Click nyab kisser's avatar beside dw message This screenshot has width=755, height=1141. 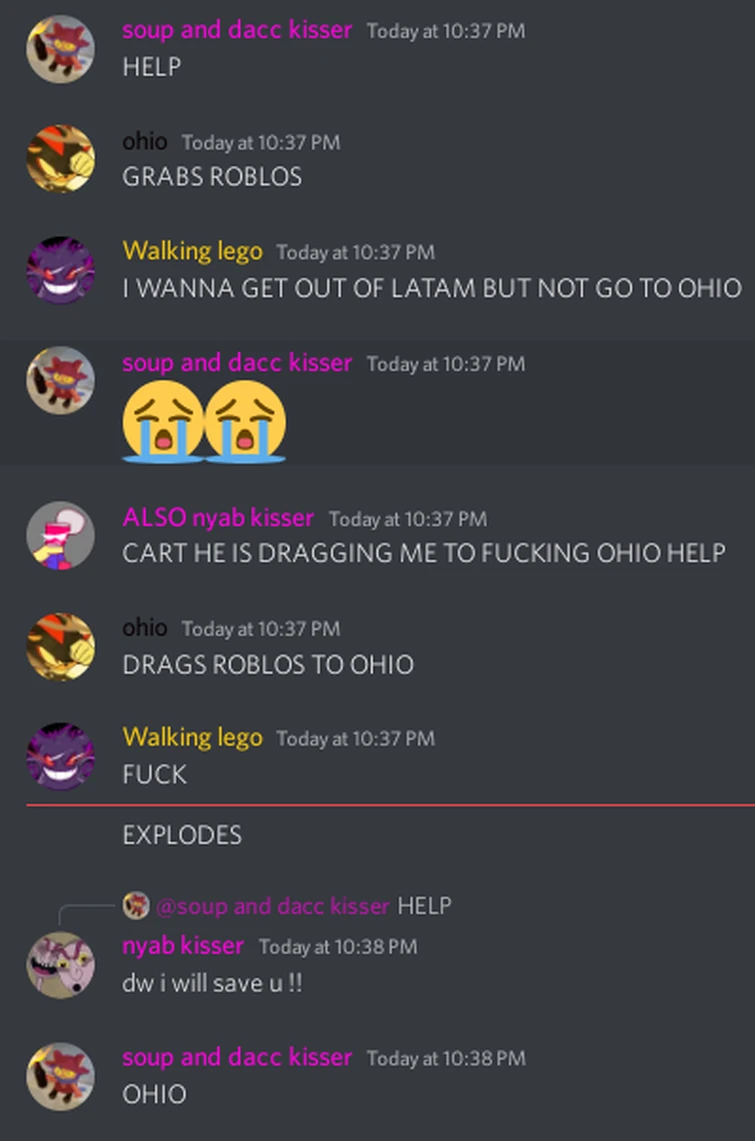pyautogui.click(x=60, y=965)
